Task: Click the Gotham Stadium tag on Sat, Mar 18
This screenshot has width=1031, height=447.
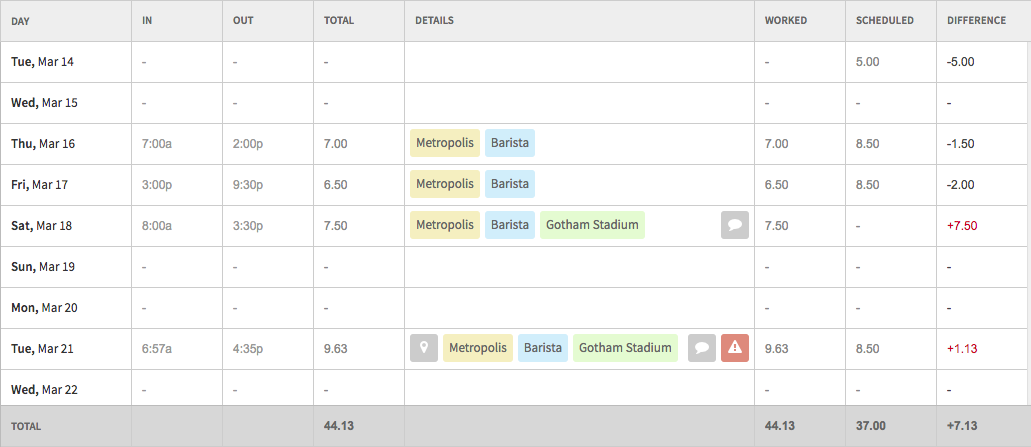Action: click(x=592, y=225)
